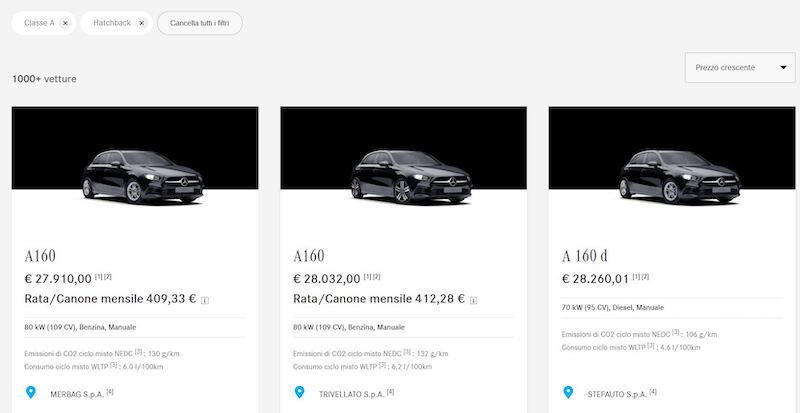
Task: Click the location pin next to TRIVELLATO S.p.A.
Action: coord(299,392)
